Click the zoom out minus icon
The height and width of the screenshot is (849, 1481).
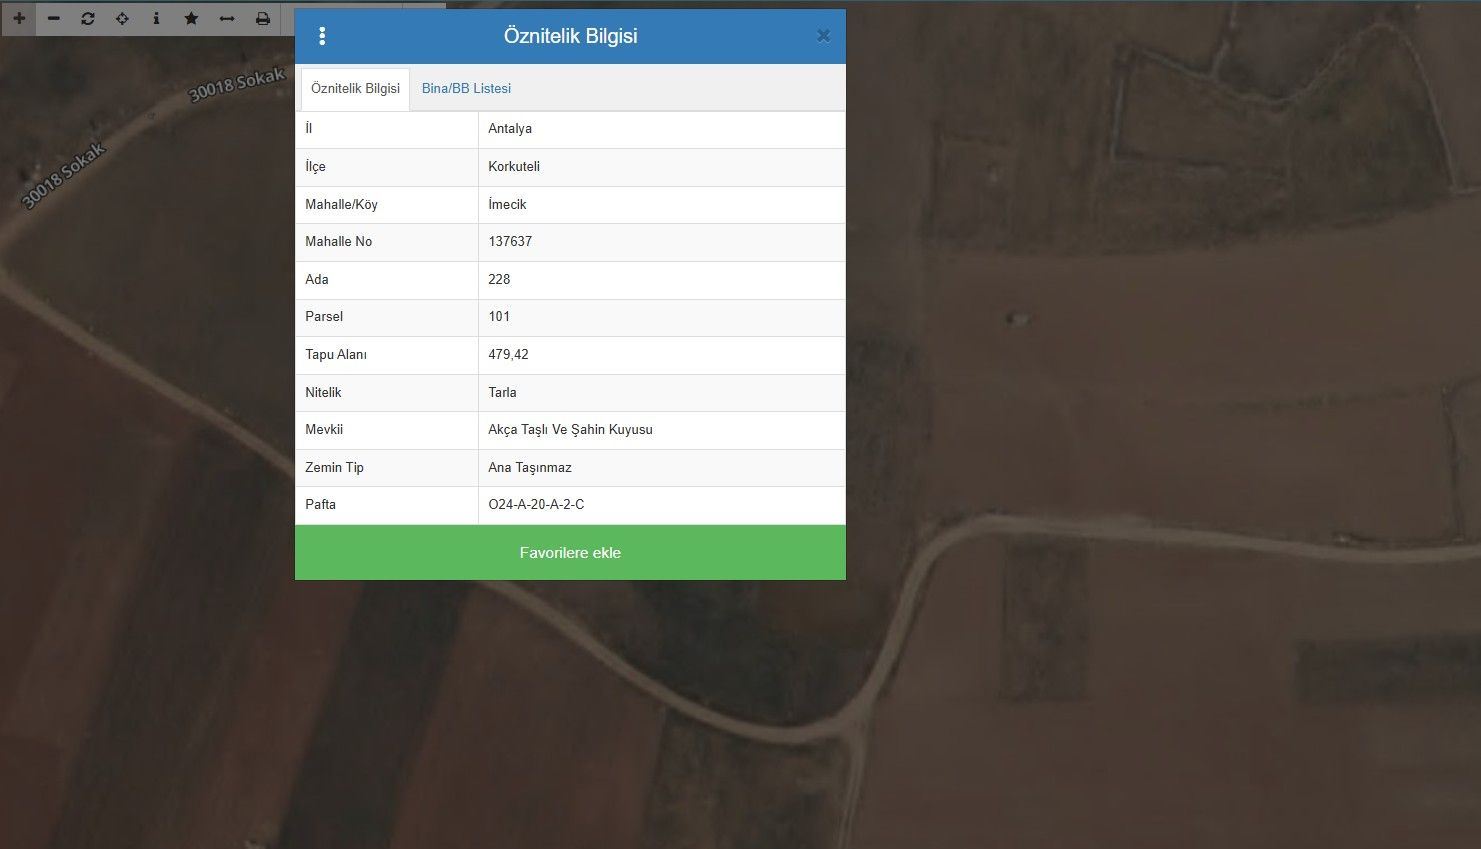point(54,18)
